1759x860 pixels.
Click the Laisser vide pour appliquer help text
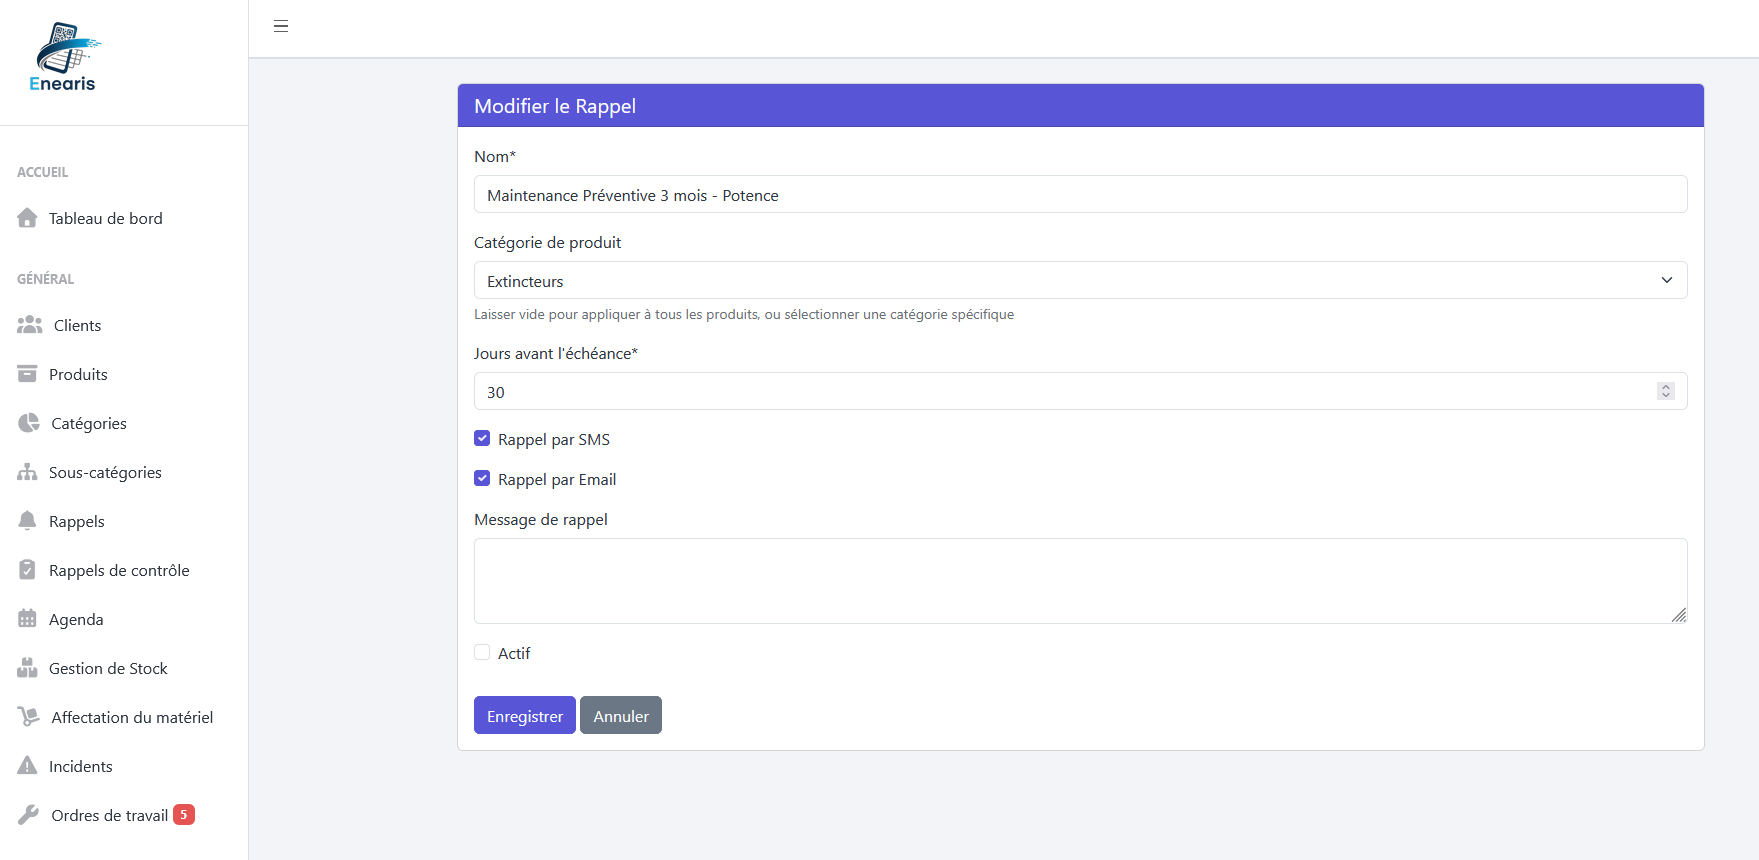744,315
